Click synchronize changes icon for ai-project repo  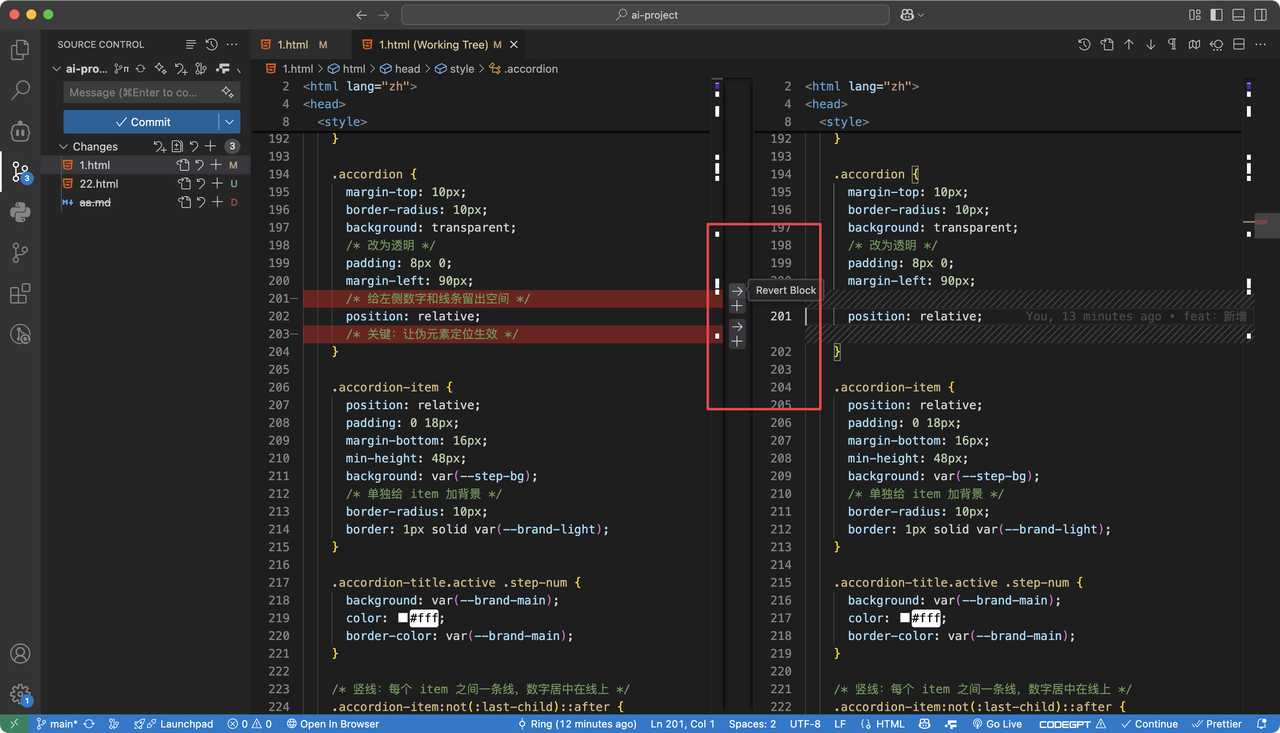click(140, 69)
